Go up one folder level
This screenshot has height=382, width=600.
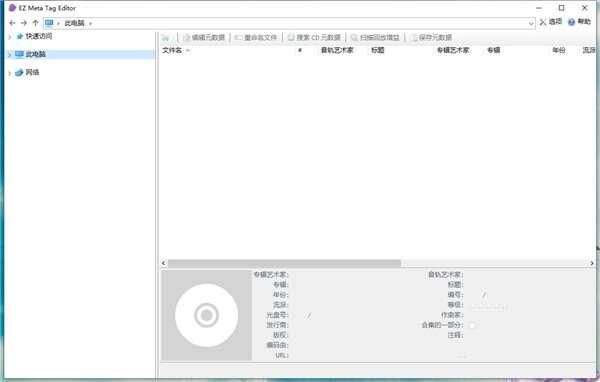coord(35,23)
